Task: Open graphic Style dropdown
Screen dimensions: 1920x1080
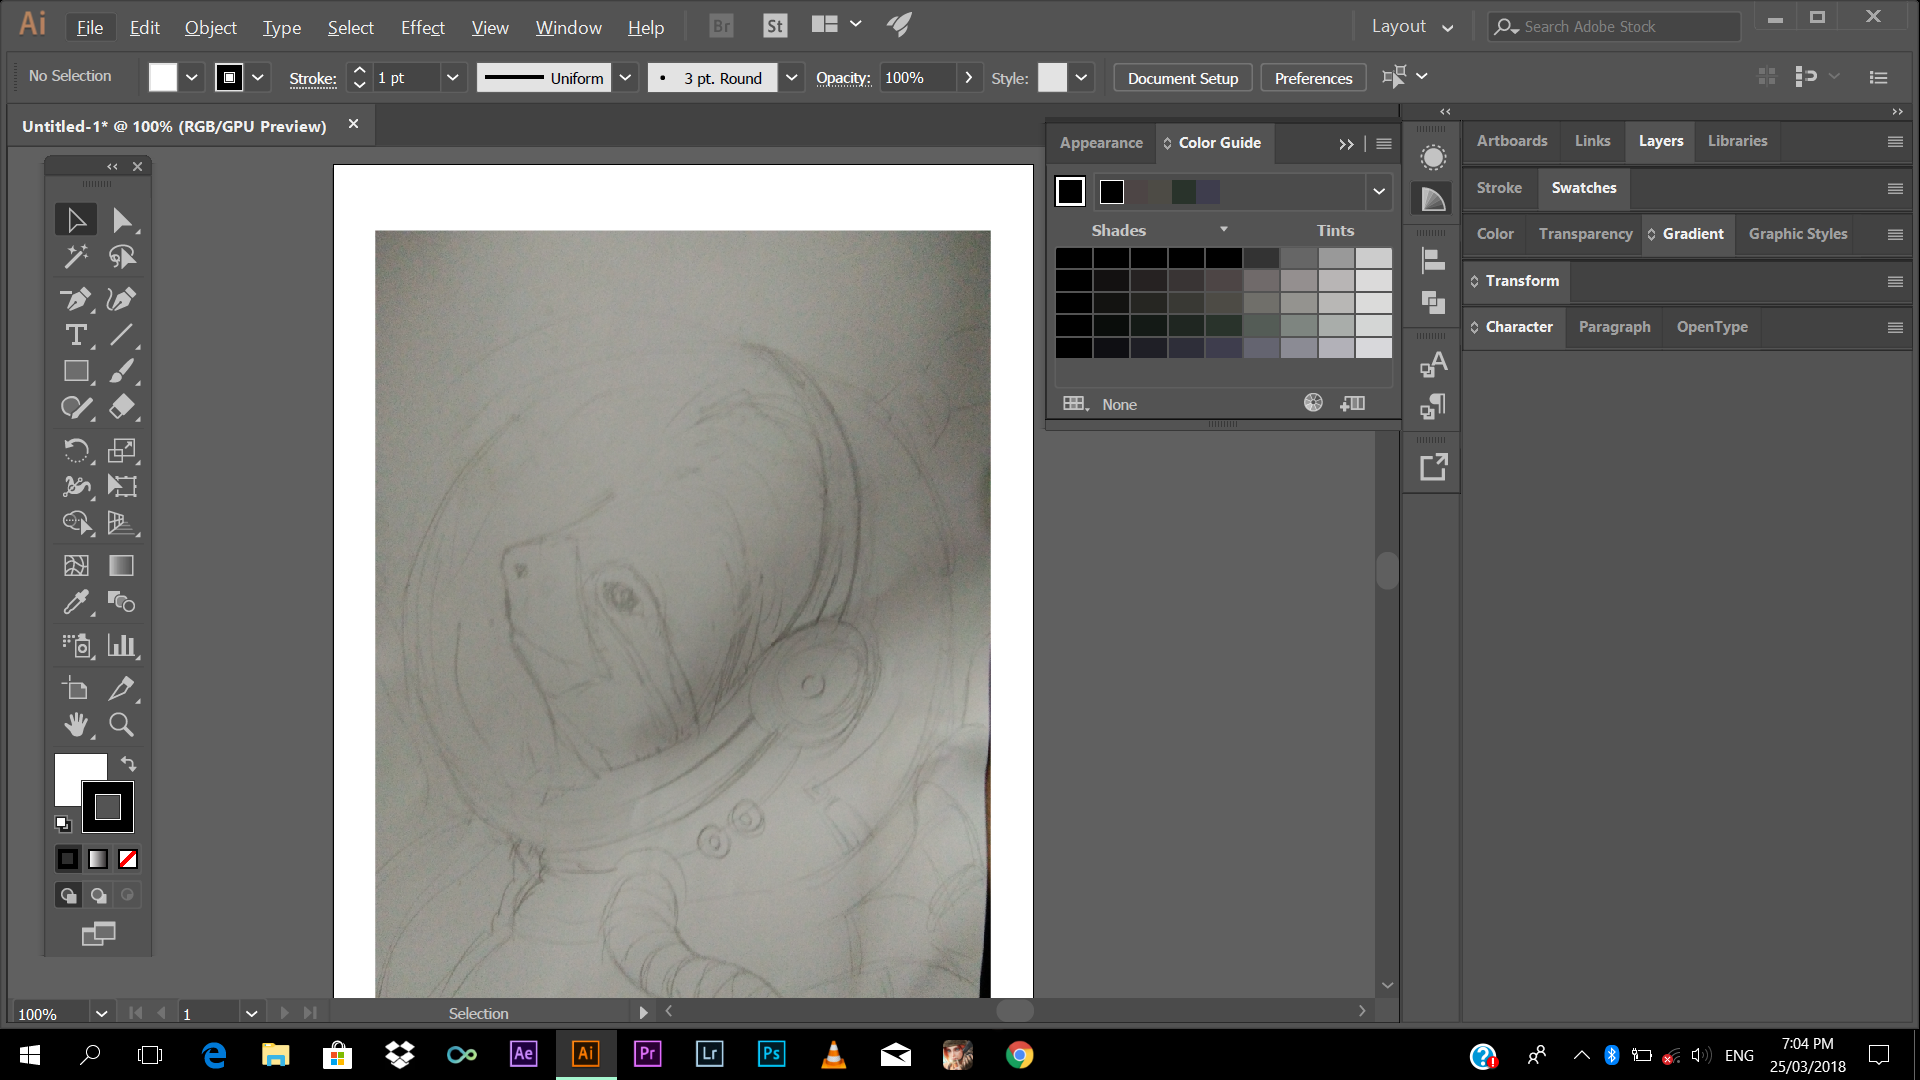Action: [1081, 77]
